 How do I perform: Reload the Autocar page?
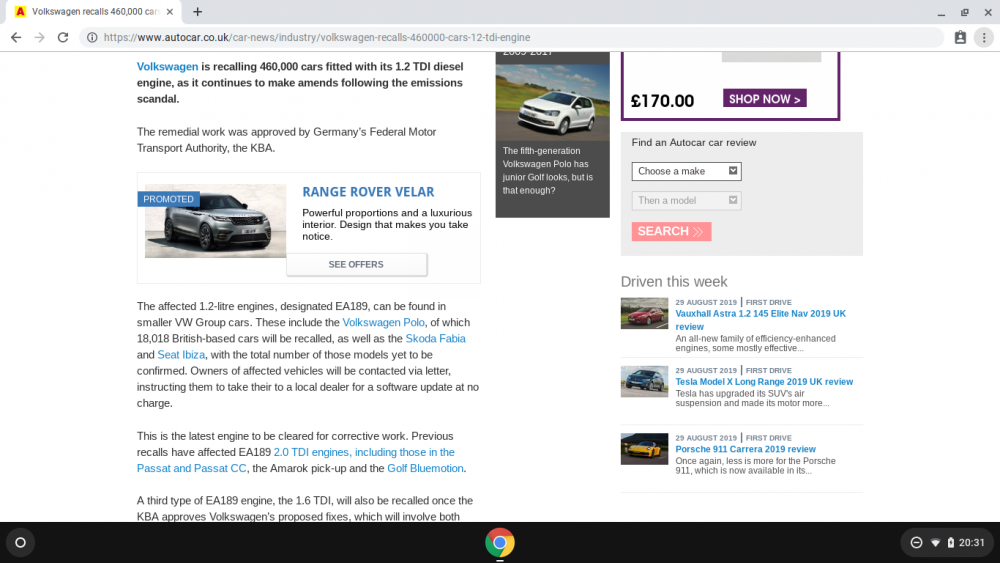pos(62,38)
